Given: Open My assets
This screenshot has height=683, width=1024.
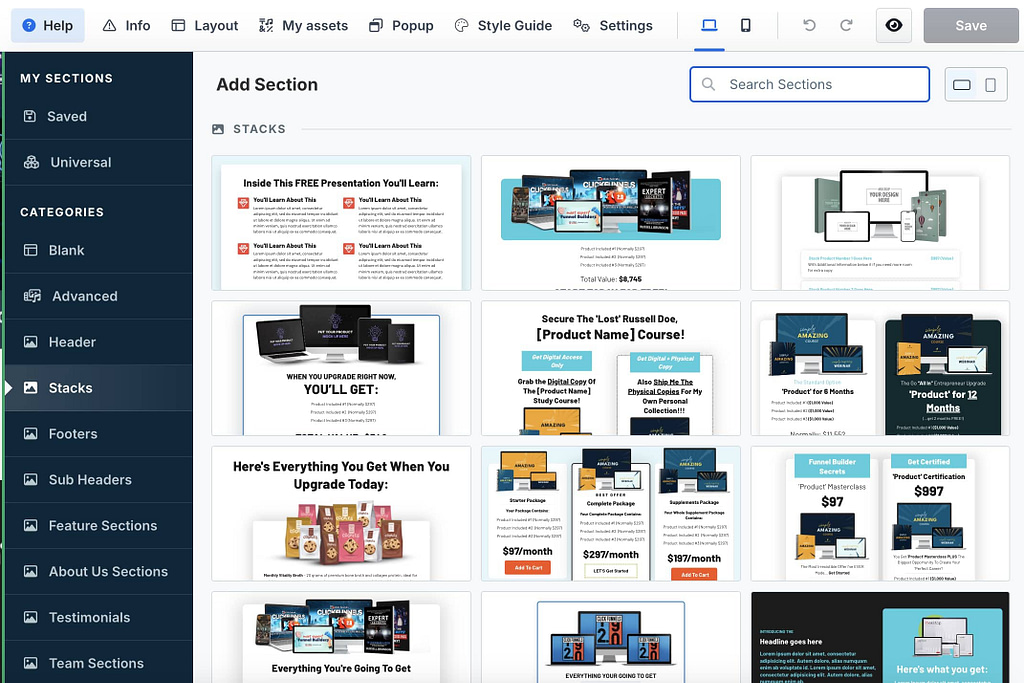Looking at the screenshot, I should [303, 25].
